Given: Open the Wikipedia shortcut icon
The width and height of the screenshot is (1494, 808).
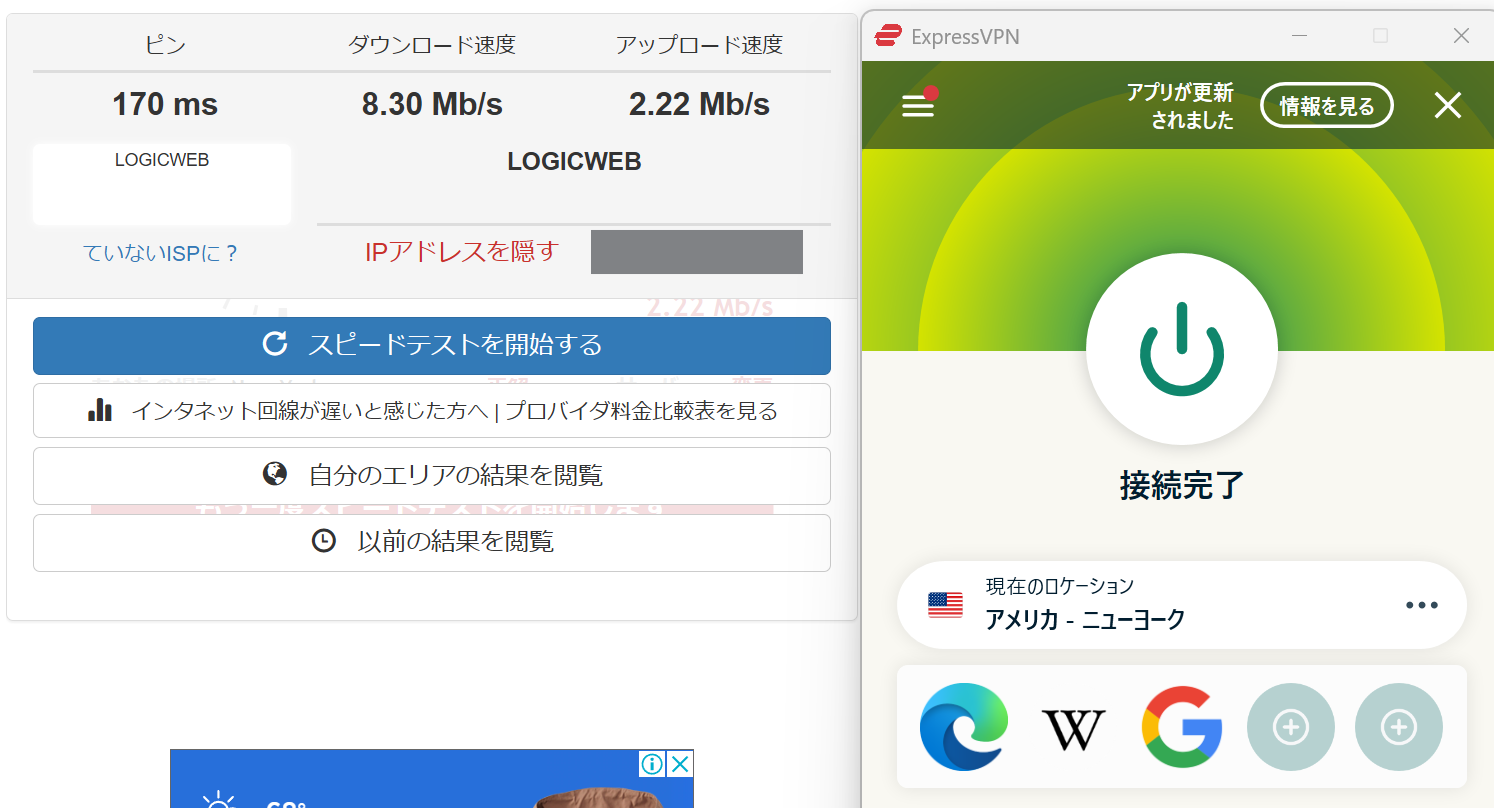Looking at the screenshot, I should pyautogui.click(x=1073, y=728).
